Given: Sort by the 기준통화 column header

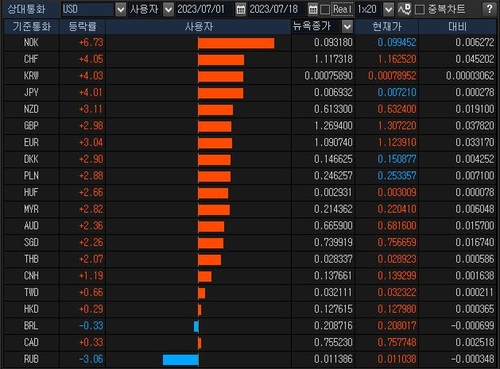Looking at the screenshot, I should (x=32, y=26).
